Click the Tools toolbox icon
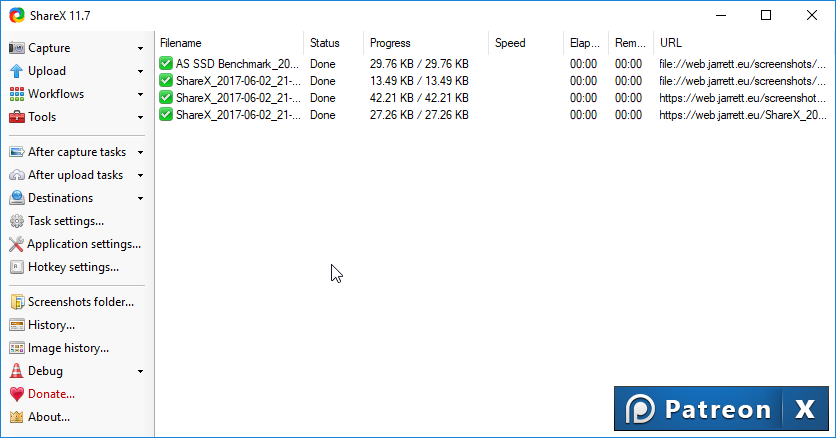The image size is (836, 438). pyautogui.click(x=17, y=117)
